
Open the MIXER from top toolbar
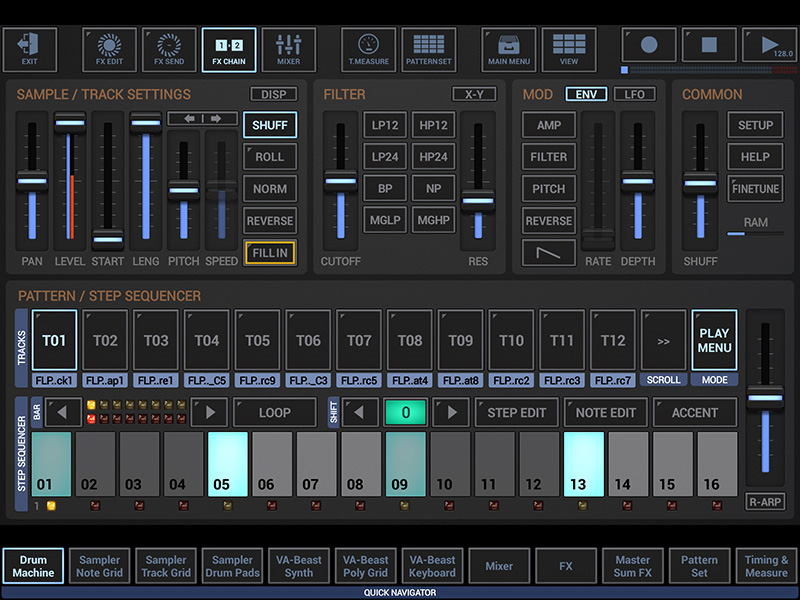pos(289,49)
